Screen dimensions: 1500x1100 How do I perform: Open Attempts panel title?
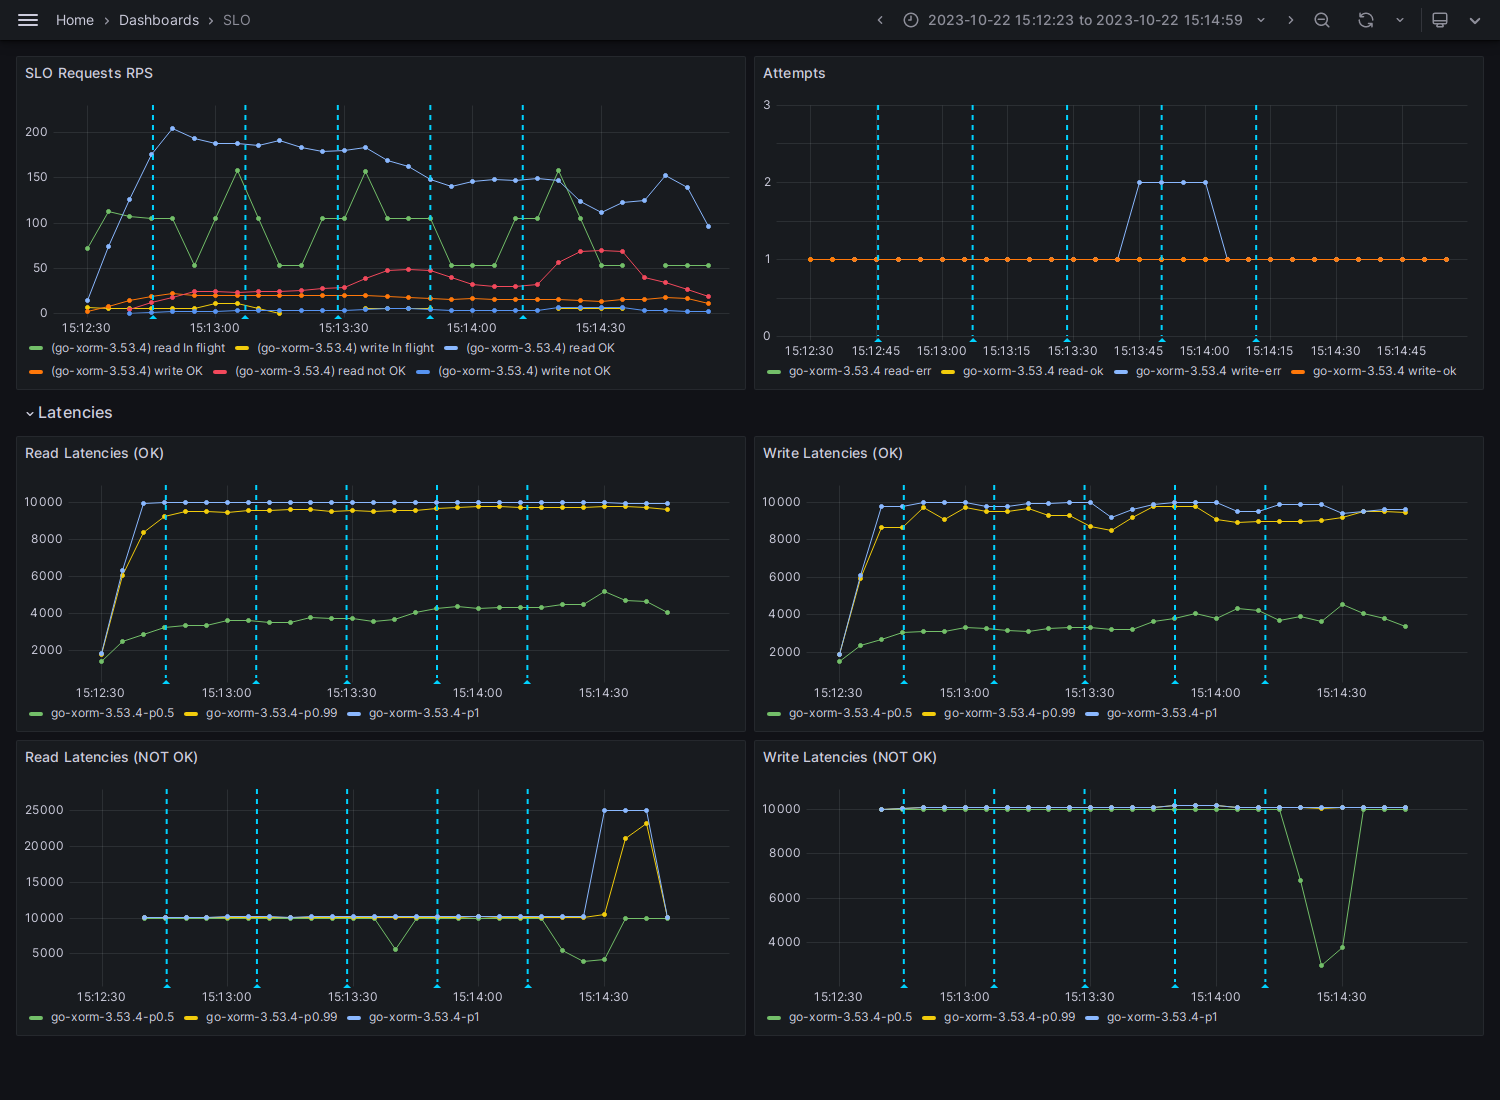794,73
